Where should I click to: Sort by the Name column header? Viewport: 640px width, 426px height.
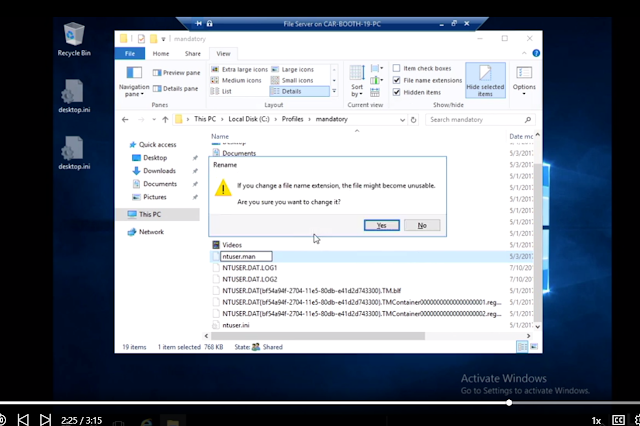click(x=220, y=136)
